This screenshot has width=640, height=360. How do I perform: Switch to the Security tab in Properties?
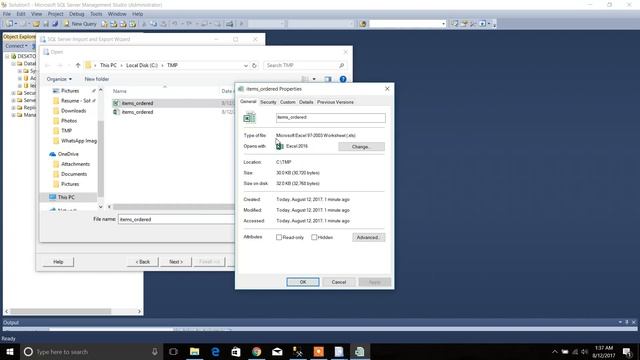coord(268,102)
